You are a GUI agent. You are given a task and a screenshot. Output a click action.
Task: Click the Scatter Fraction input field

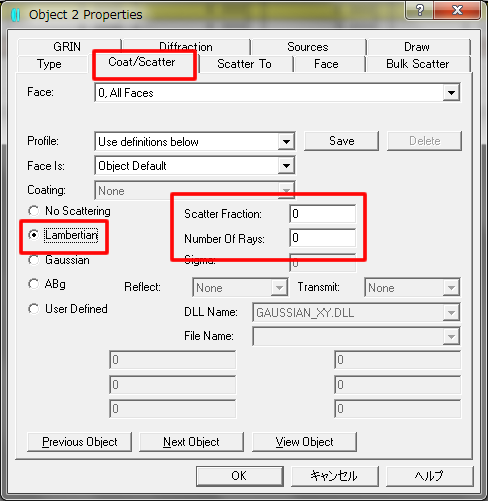(322, 214)
